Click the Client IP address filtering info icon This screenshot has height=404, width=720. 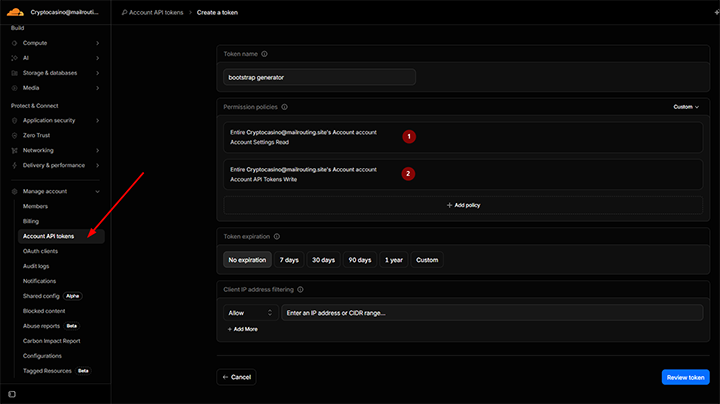[300, 290]
